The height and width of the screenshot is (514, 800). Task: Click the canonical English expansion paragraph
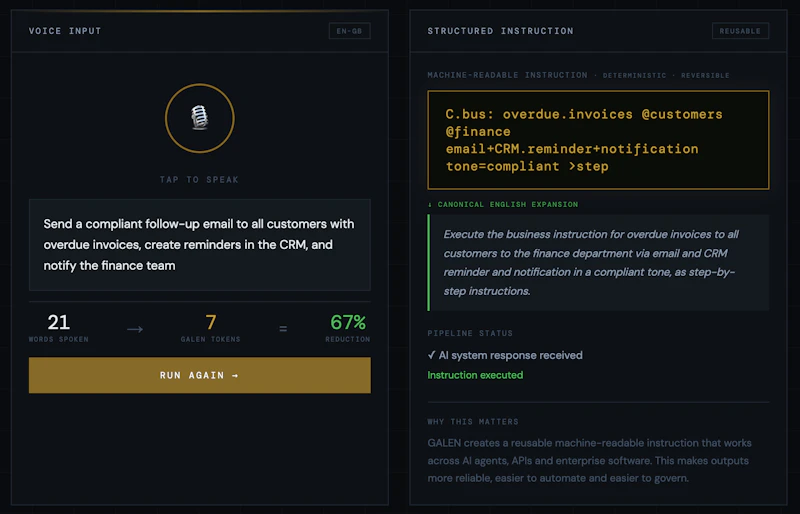tap(598, 262)
